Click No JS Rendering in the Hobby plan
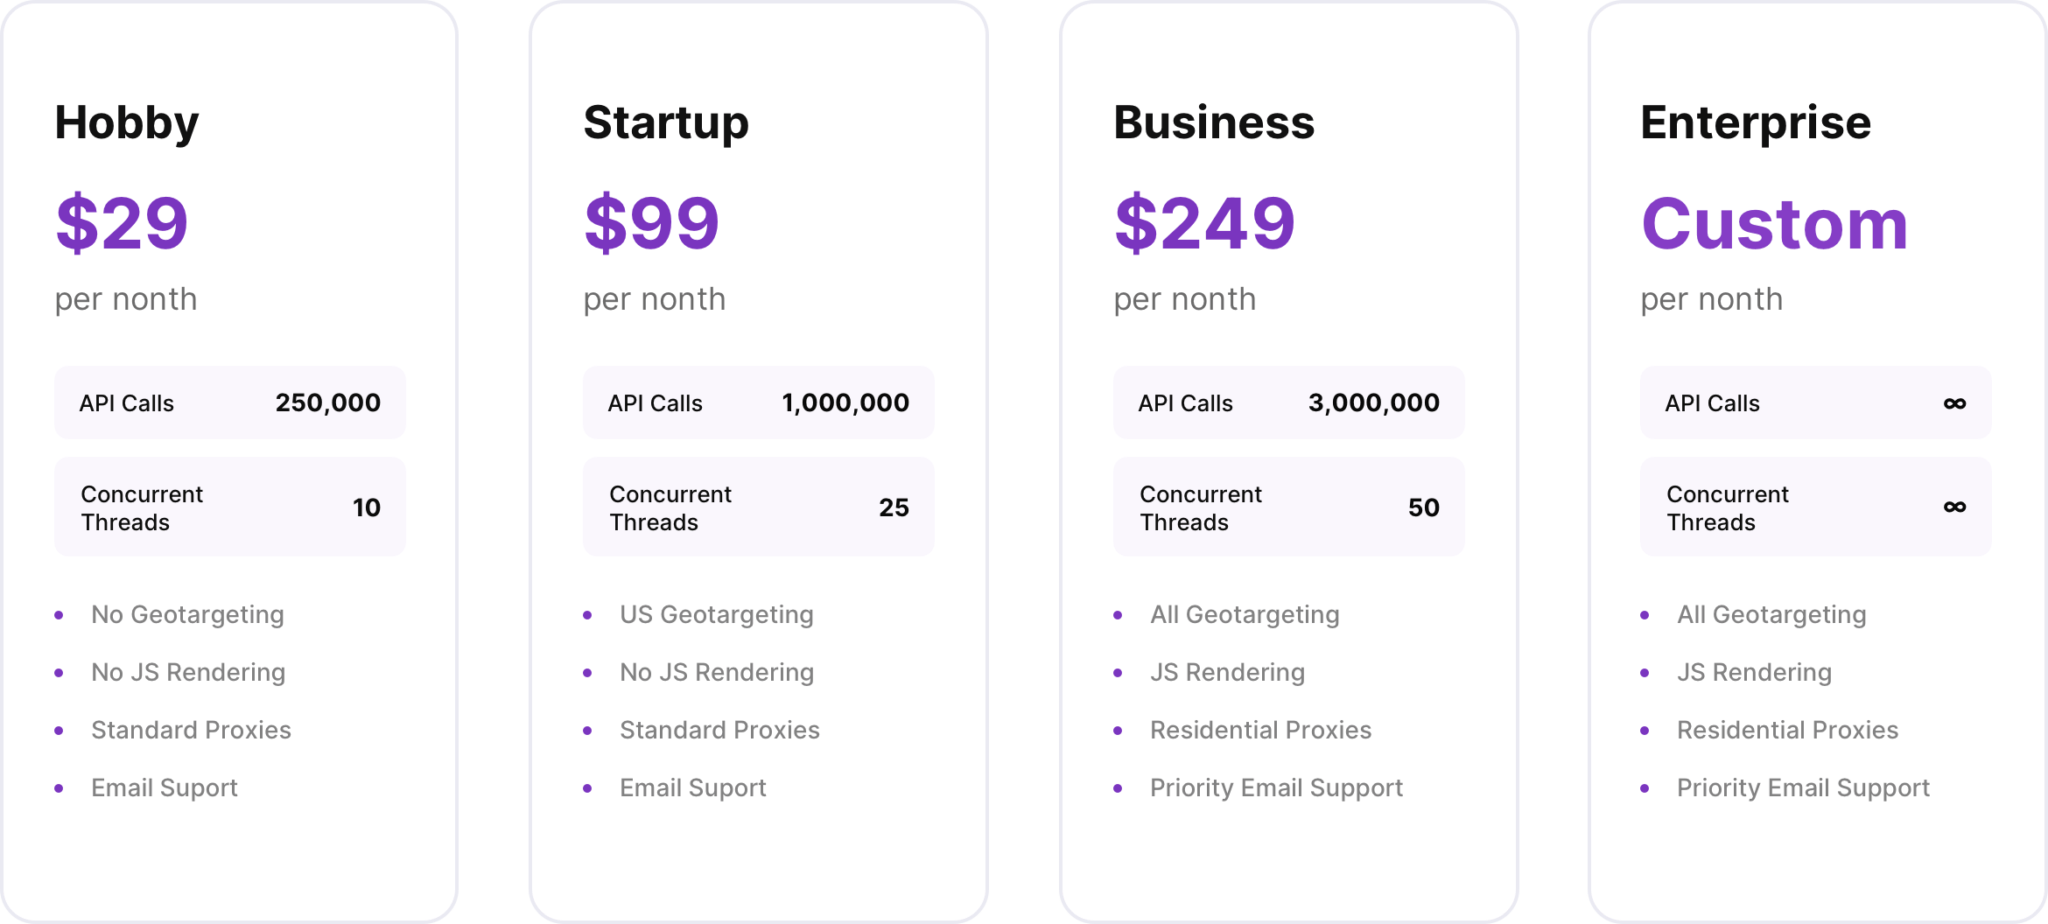2048x924 pixels. tap(188, 673)
